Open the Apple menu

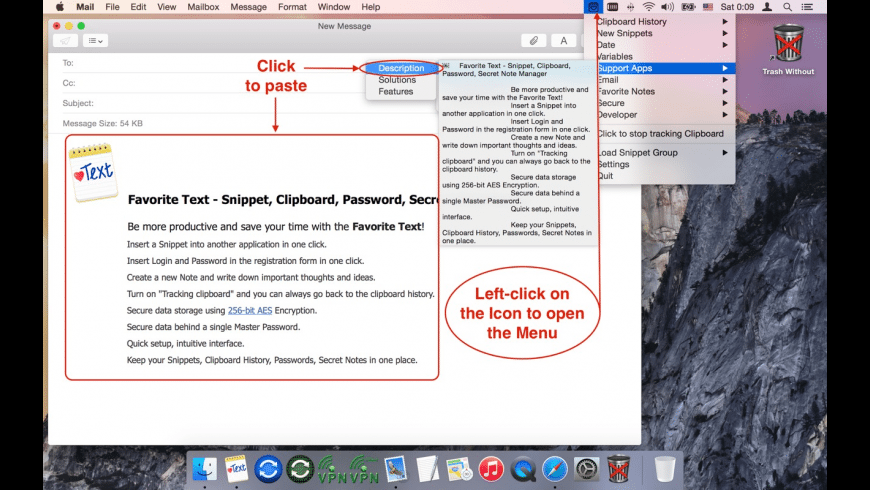tap(59, 7)
